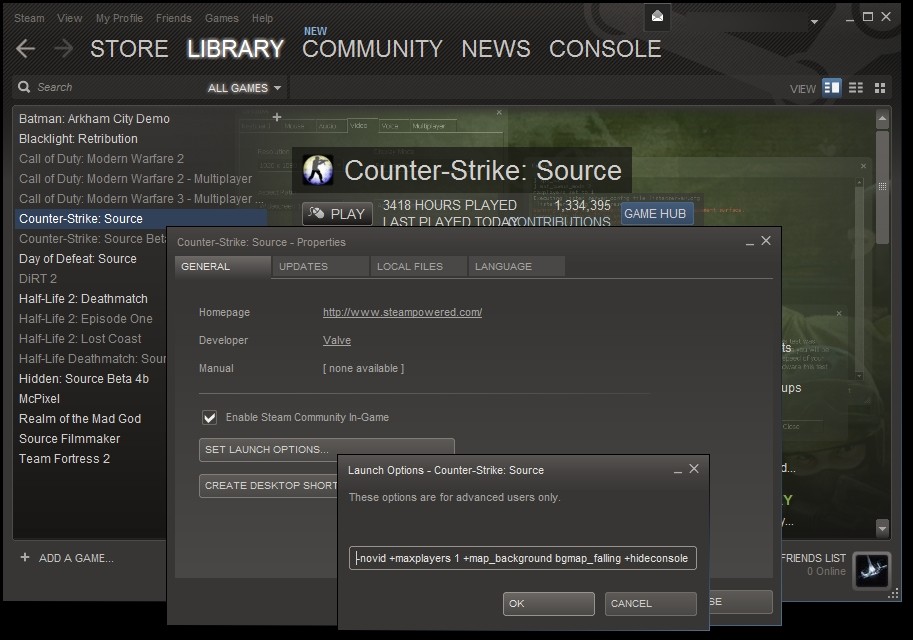Screen dimensions: 913x640
Task: Enable Steam Community In-Game
Action: click(x=210, y=417)
